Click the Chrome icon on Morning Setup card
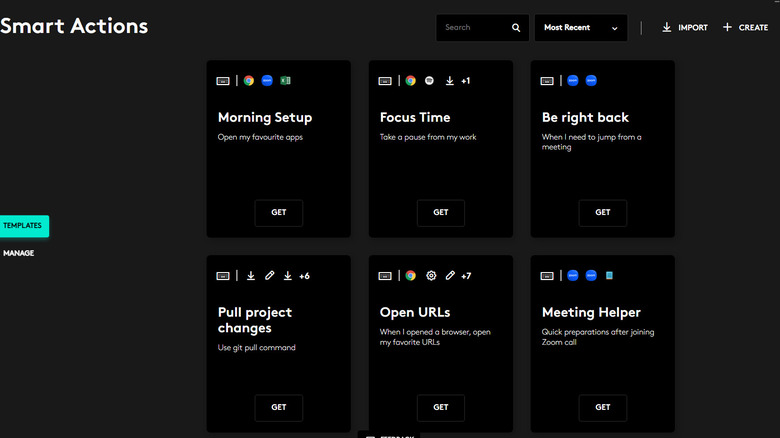The width and height of the screenshot is (780, 438). (x=249, y=80)
